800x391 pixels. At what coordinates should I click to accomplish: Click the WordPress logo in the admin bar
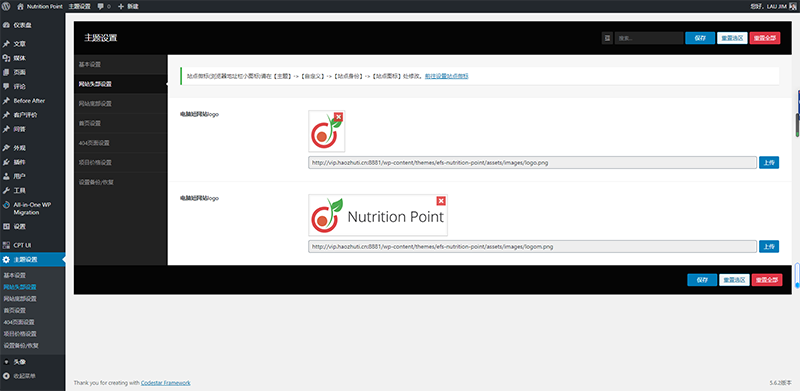(6, 7)
